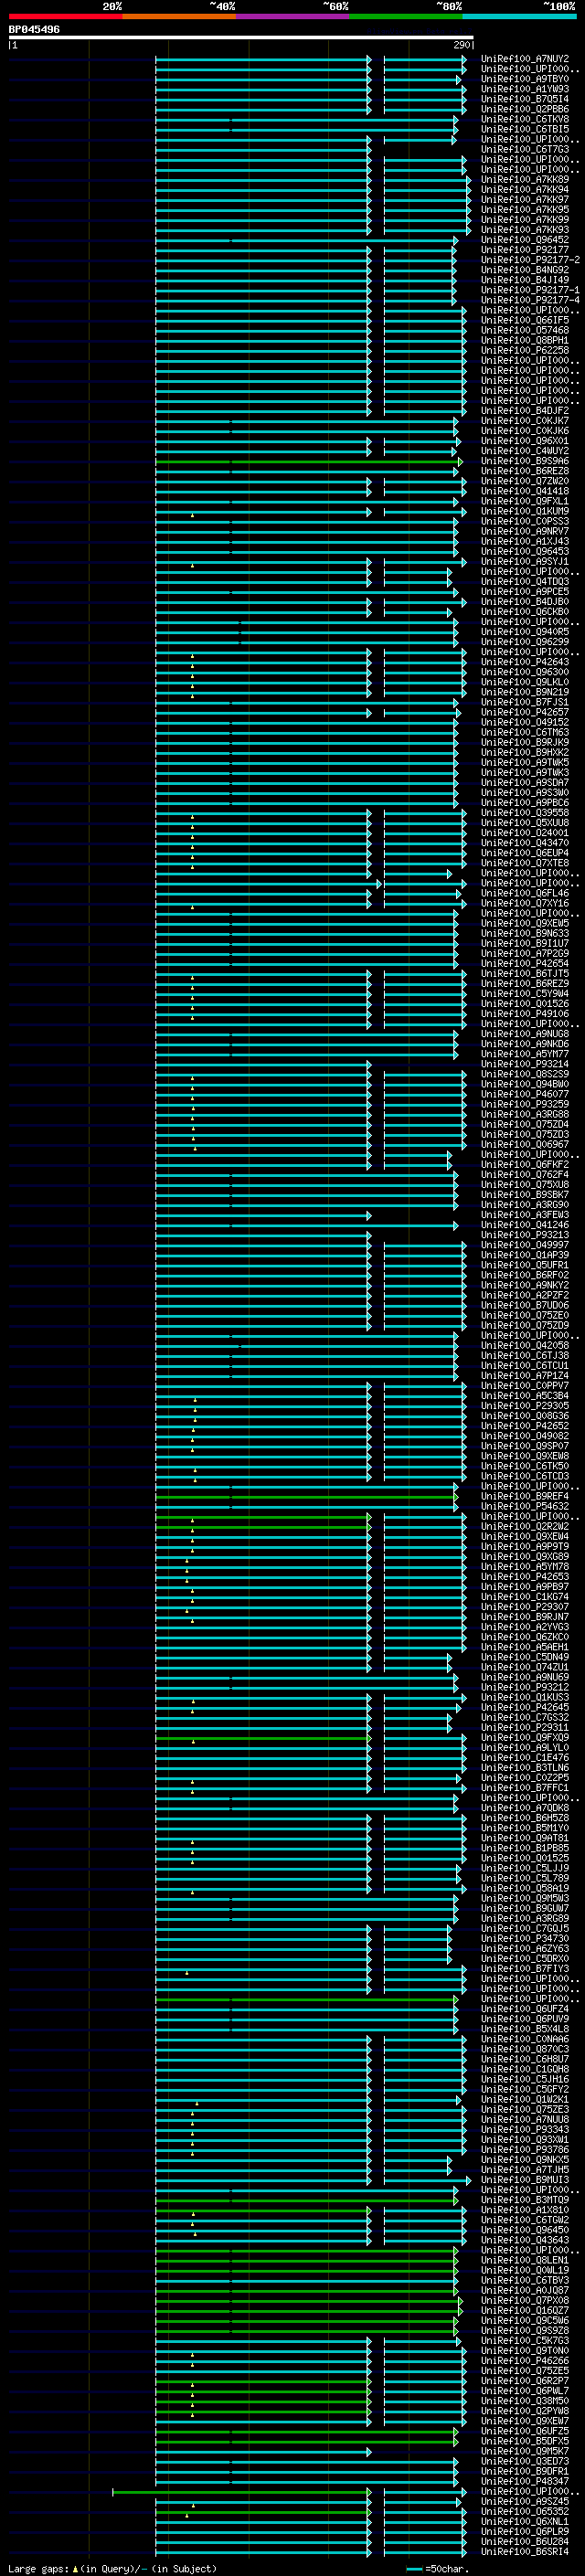Click the UniRef100_B9SBK7 label
The width and height of the screenshot is (585, 2576).
click(x=525, y=1195)
